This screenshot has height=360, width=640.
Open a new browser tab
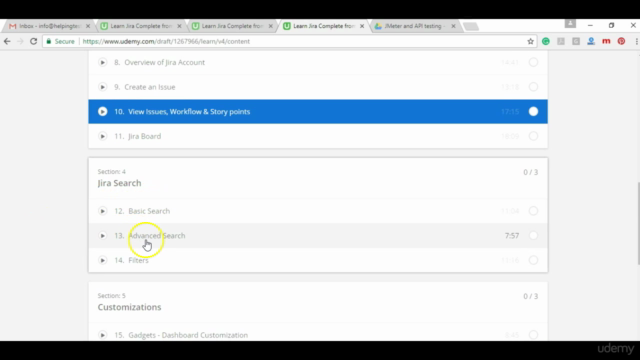click(x=471, y=27)
